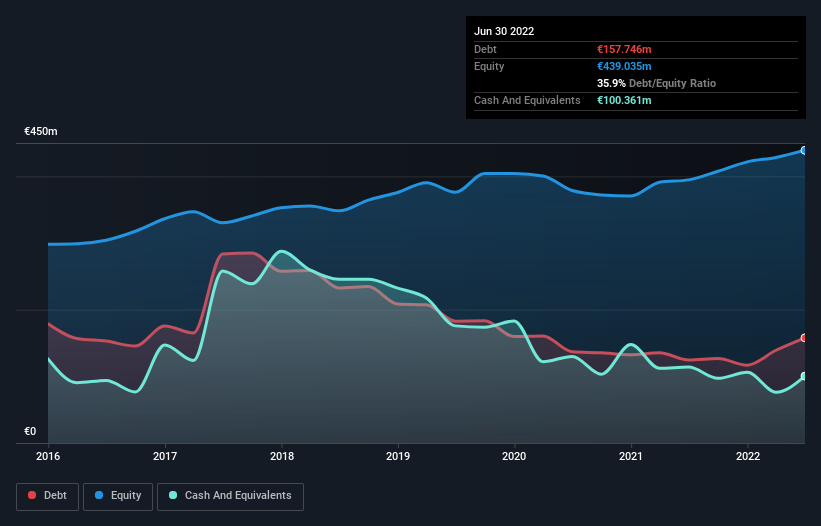Click the 2018 x-axis label
Image resolution: width=821 pixels, height=526 pixels.
click(282, 456)
